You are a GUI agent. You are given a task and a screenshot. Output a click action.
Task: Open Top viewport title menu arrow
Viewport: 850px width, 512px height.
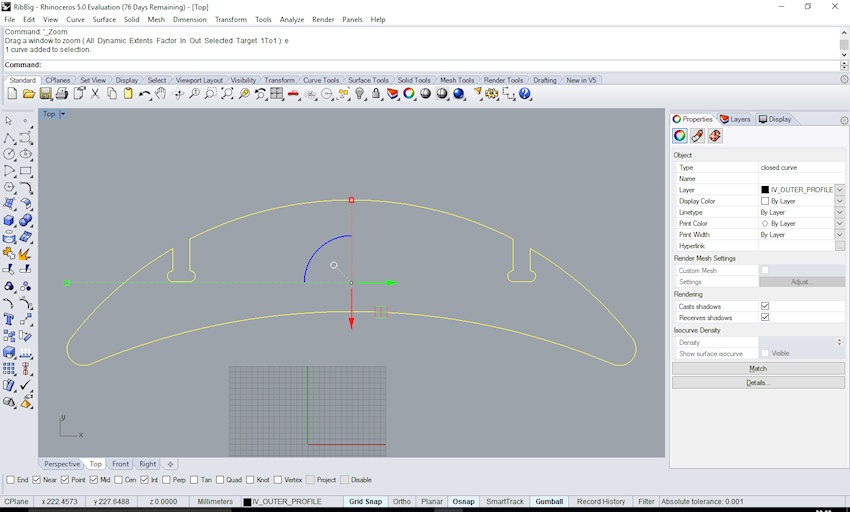(62, 114)
